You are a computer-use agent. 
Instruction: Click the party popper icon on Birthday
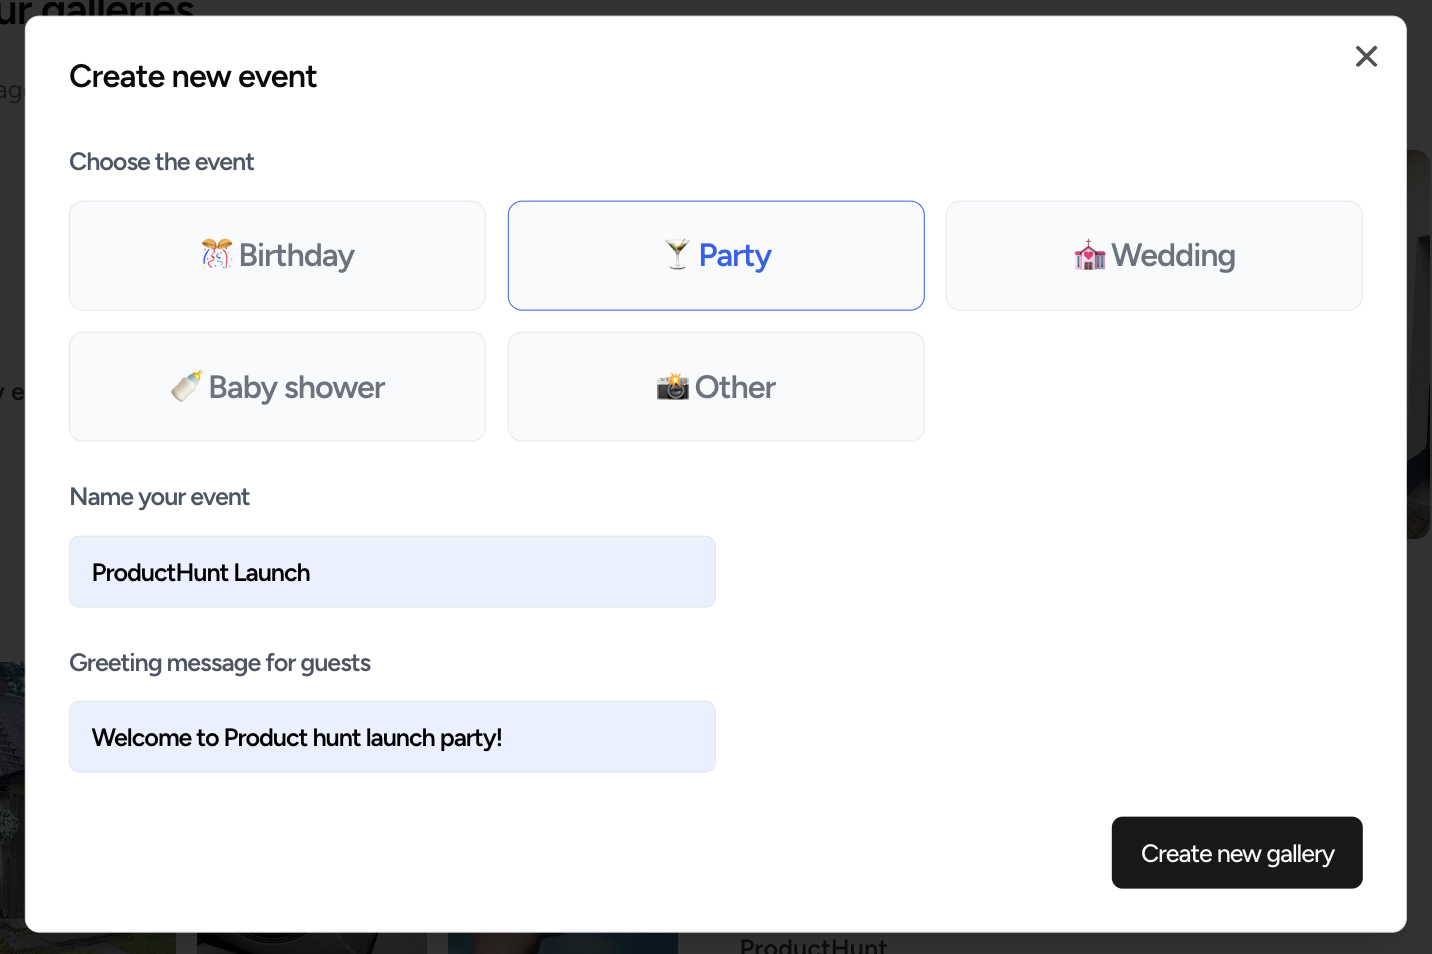(215, 255)
